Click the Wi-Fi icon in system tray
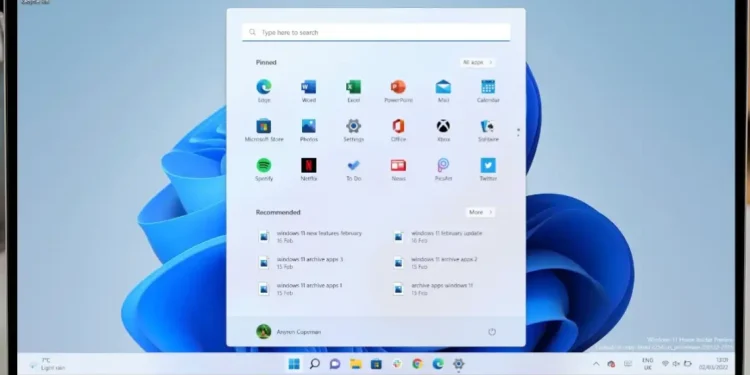 665,364
